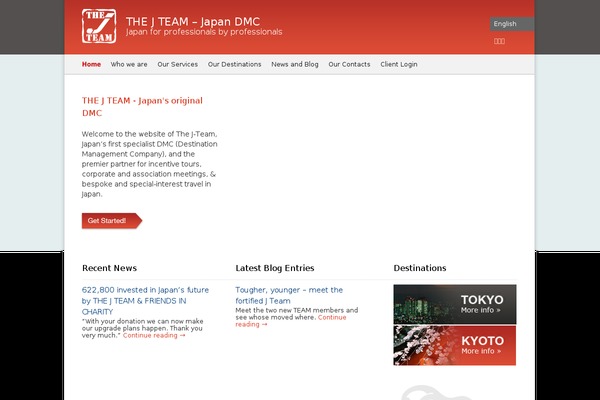
Task: Click the J Team logo icon
Action: pos(99,26)
